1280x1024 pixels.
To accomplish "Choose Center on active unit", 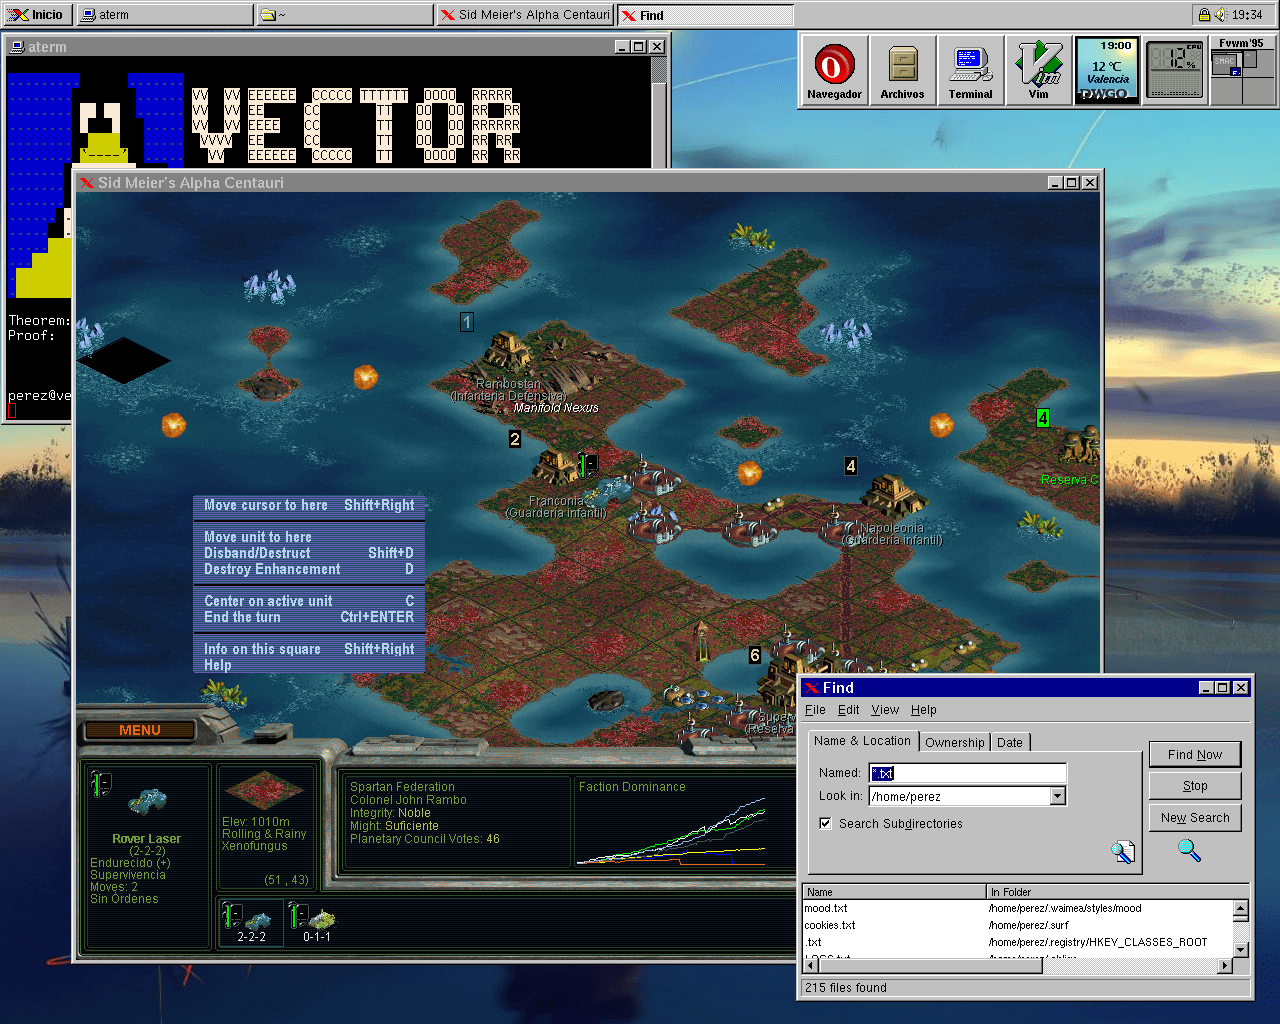I will pyautogui.click(x=309, y=601).
